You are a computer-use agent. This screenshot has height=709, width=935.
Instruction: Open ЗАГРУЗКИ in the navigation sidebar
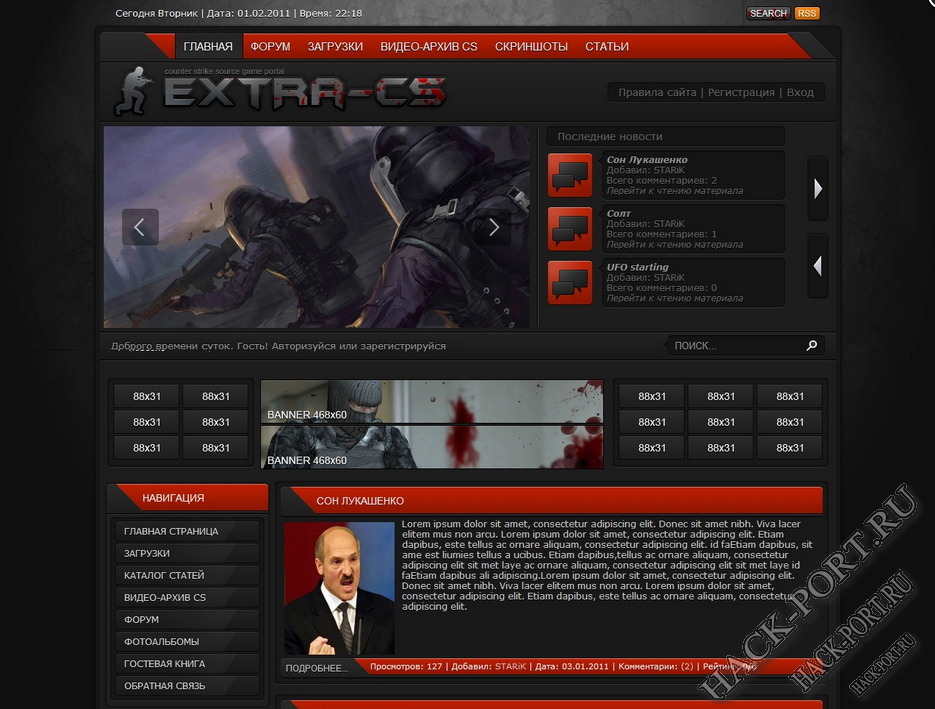[x=187, y=553]
